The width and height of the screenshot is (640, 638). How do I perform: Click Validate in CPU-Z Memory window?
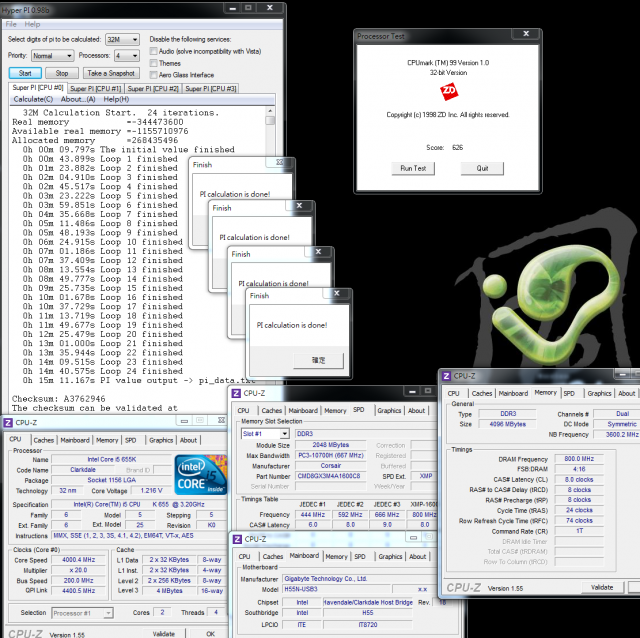[x=602, y=587]
